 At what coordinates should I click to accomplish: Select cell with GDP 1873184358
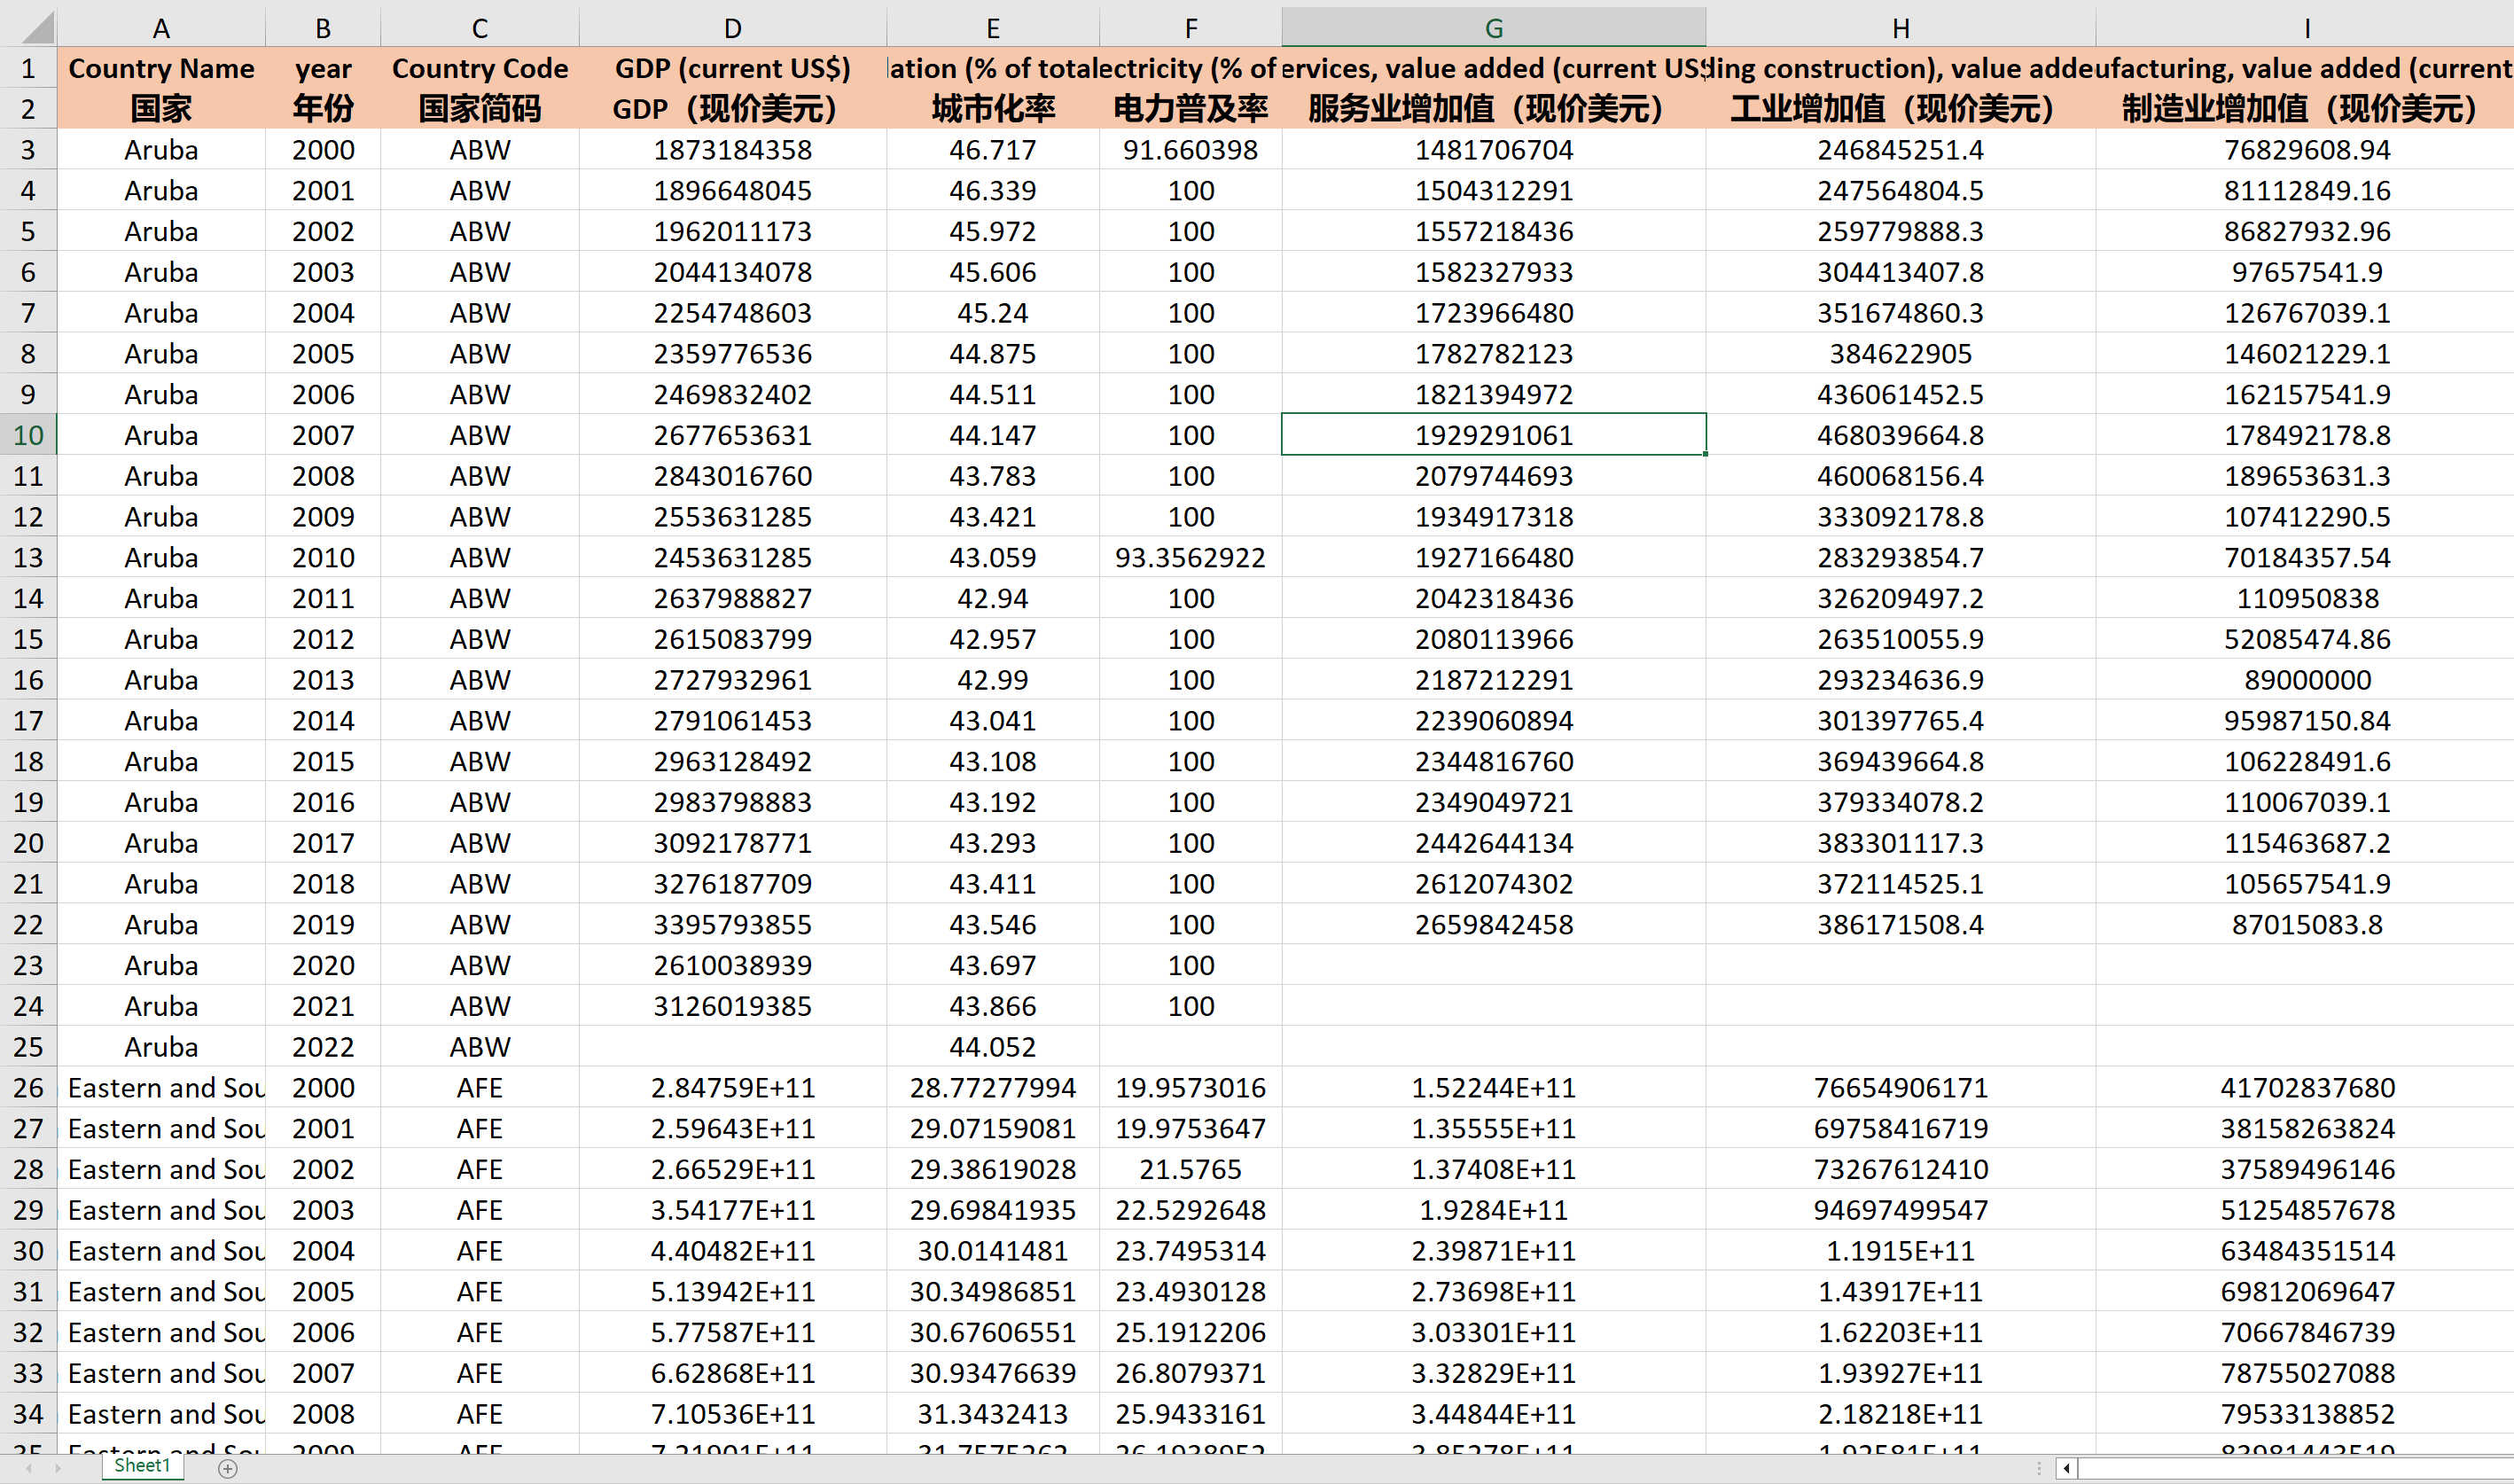coord(732,150)
